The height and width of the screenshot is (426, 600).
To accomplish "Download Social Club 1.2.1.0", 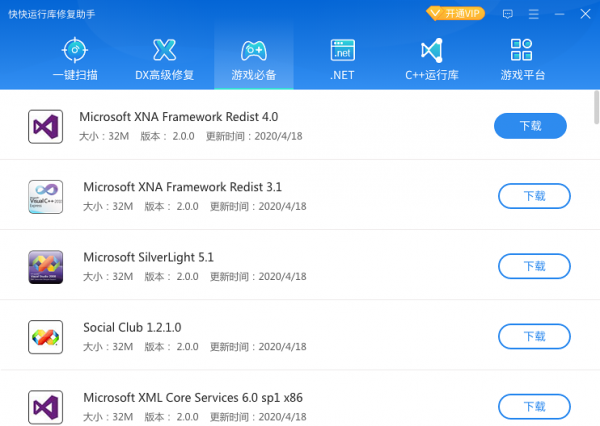I will (x=534, y=336).
